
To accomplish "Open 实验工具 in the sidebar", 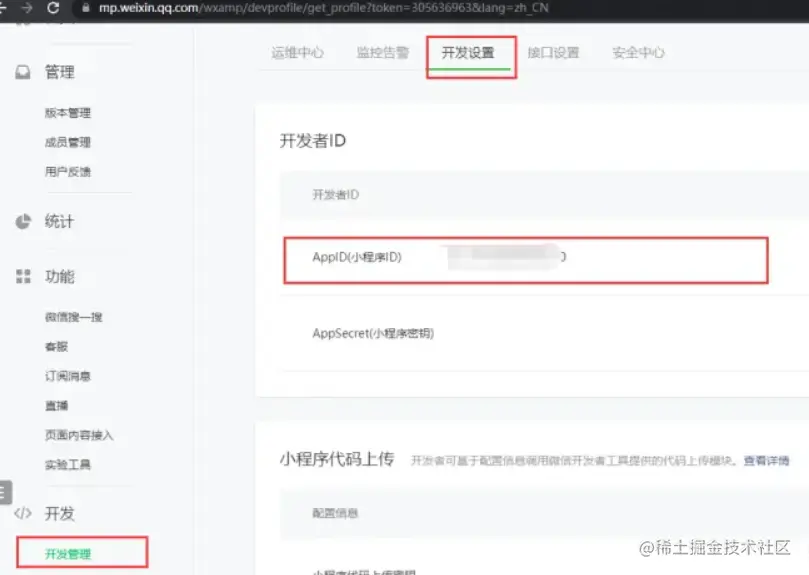I will tap(68, 465).
